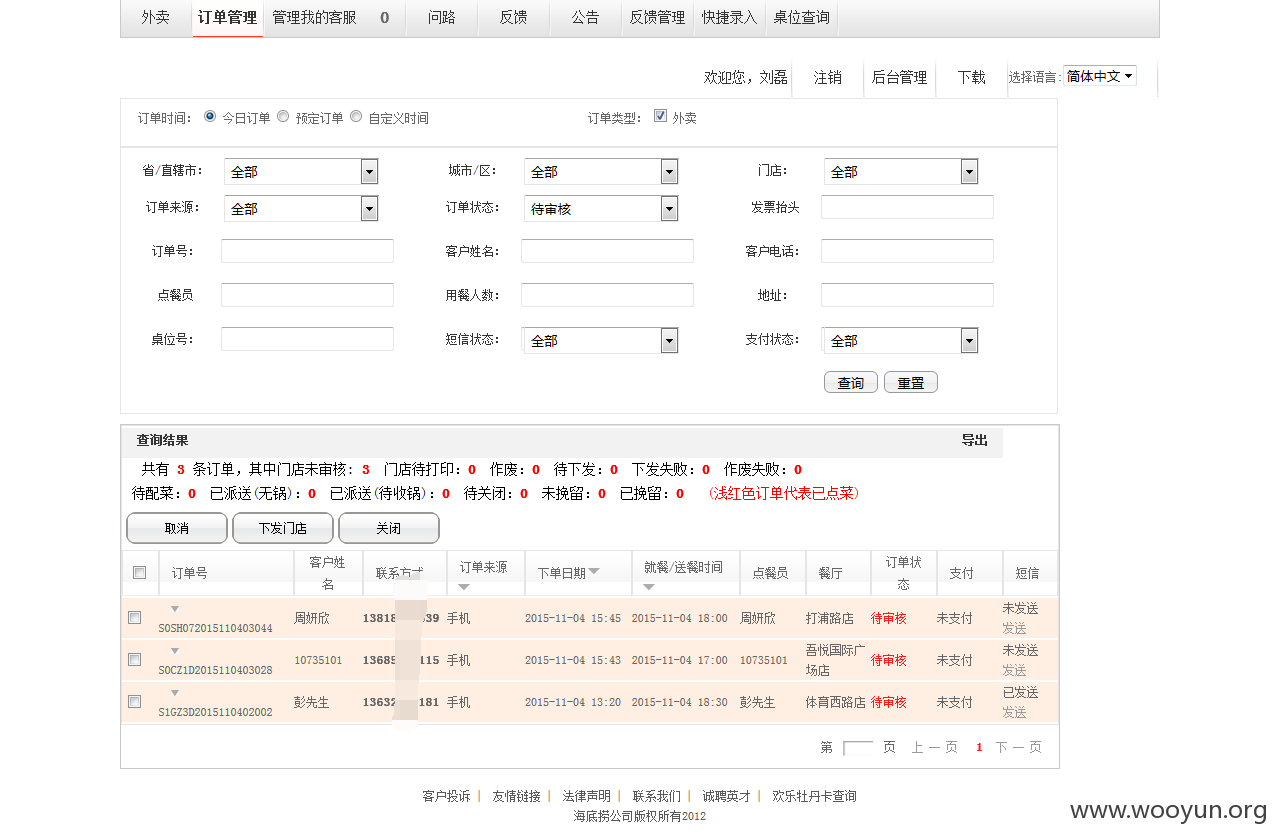Image resolution: width=1276 pixels, height=839 pixels.
Task: Check the row for customer 彭先生
Action: tap(135, 702)
